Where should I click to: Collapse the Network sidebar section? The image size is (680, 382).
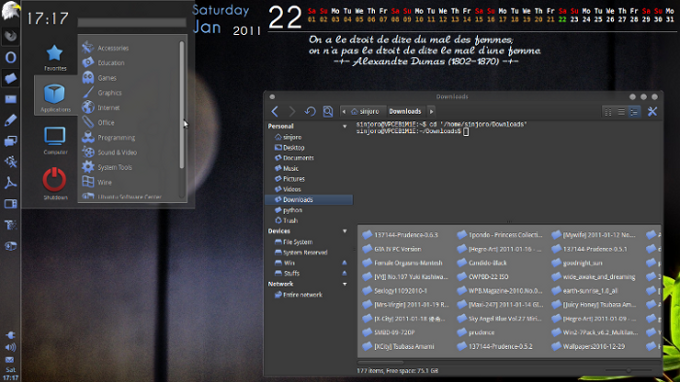(x=345, y=284)
